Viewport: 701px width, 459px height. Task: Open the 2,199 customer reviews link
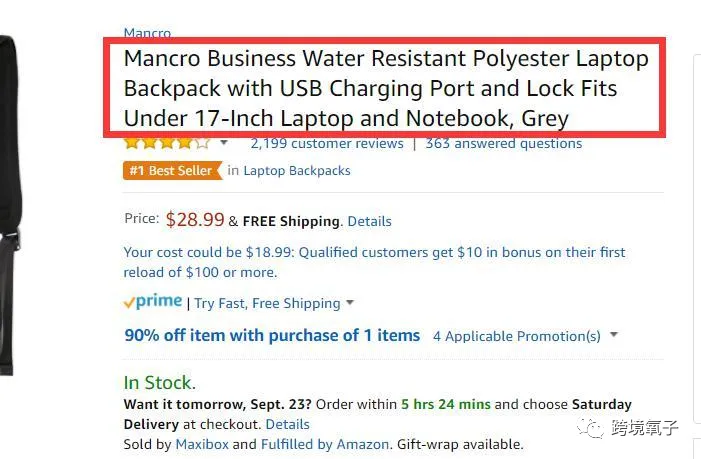tap(327, 143)
